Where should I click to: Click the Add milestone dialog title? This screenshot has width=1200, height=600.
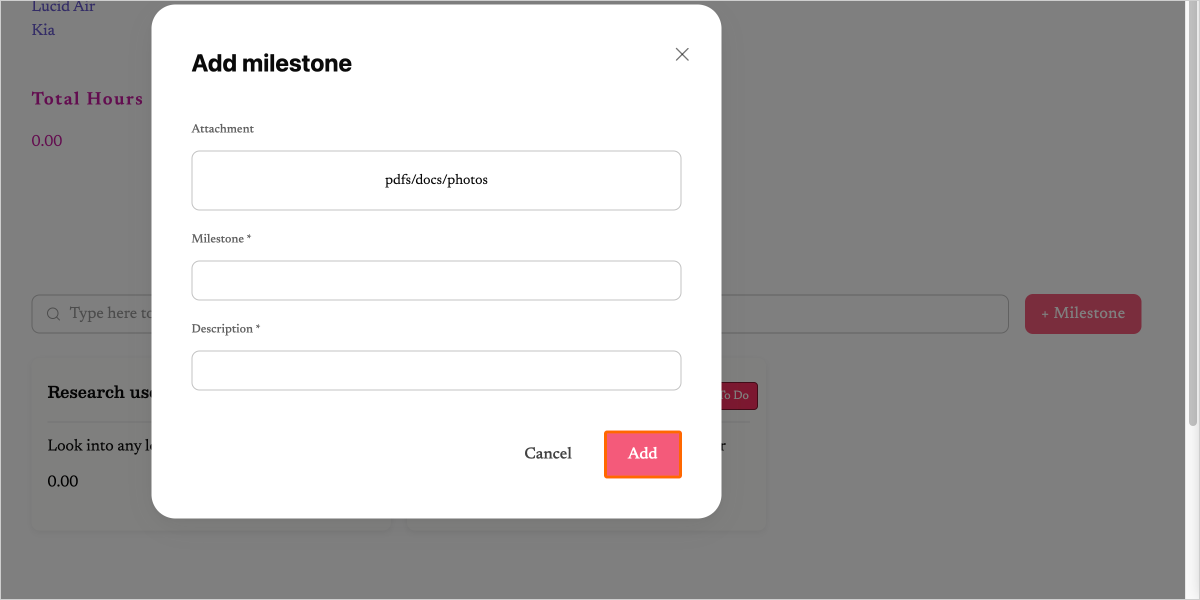[x=271, y=64]
